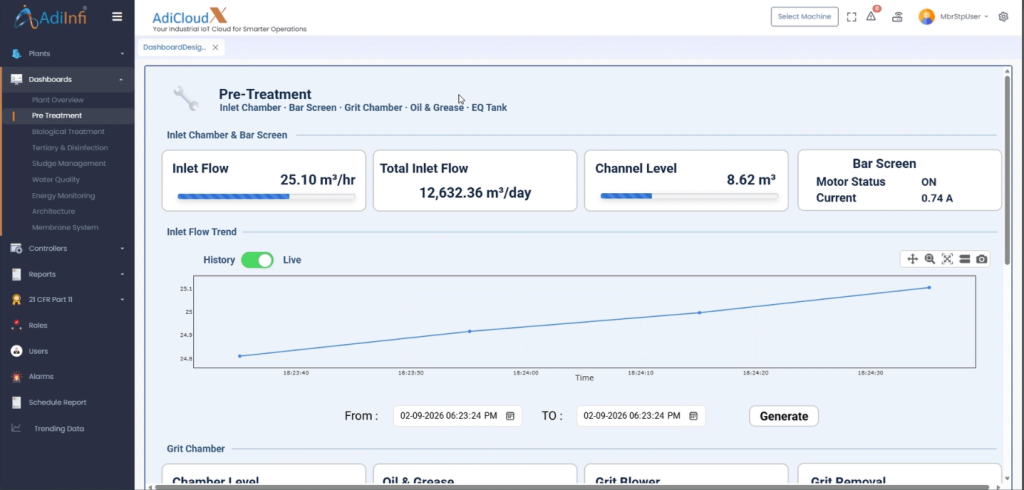Click the Controllers sidebar icon

[x=16, y=248]
